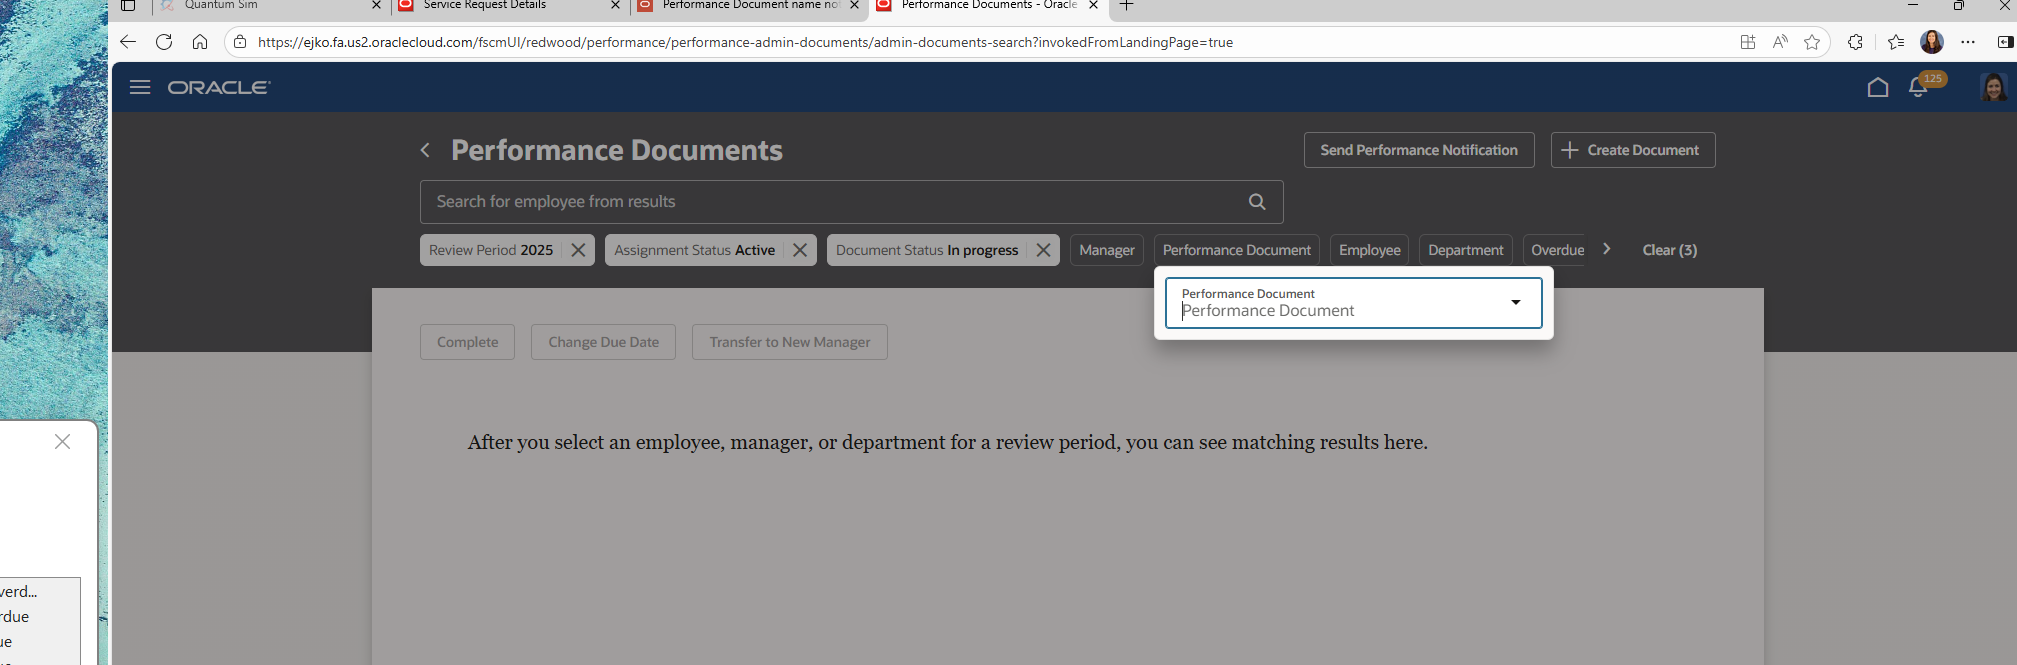
Task: Remove the Review Period 2025 filter
Action: click(x=578, y=250)
